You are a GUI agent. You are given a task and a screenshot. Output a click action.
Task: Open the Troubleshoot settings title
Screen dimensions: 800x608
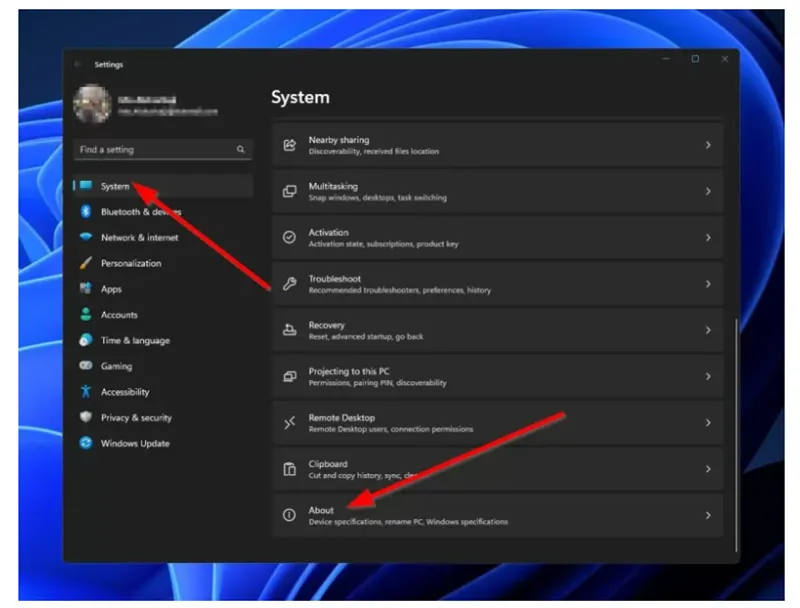coord(335,278)
